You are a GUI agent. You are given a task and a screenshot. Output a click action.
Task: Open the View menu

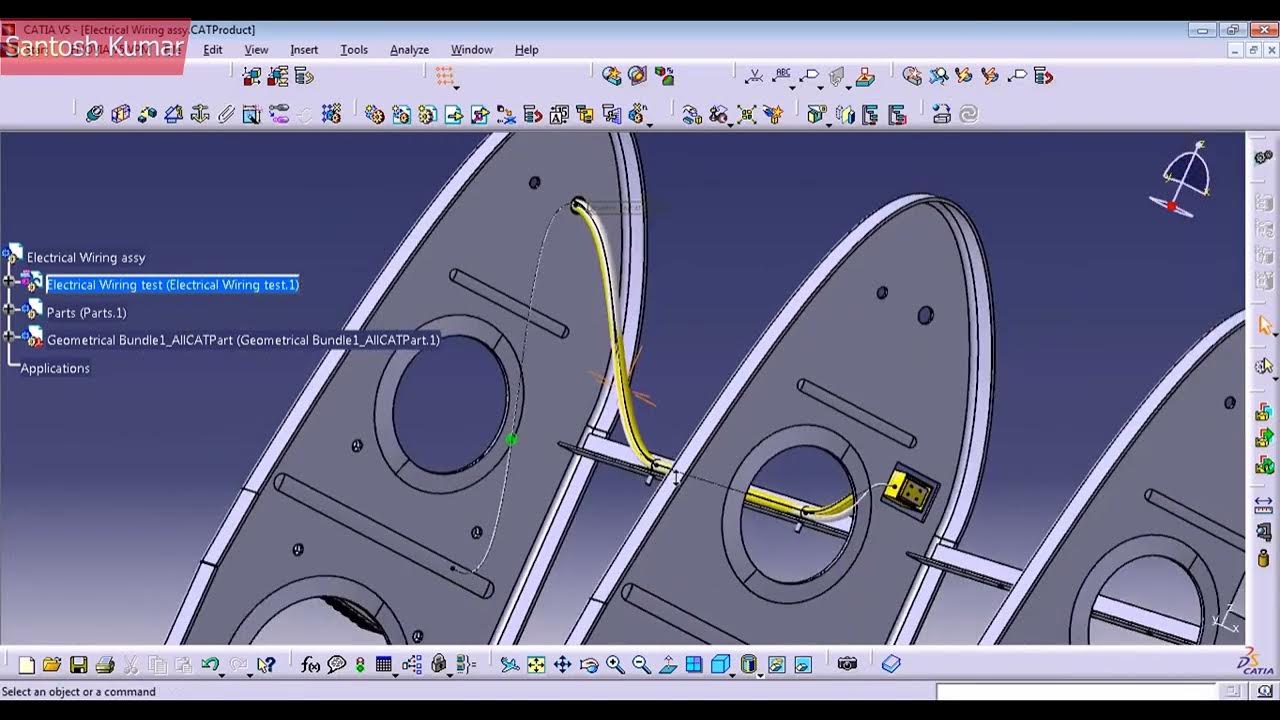click(257, 50)
